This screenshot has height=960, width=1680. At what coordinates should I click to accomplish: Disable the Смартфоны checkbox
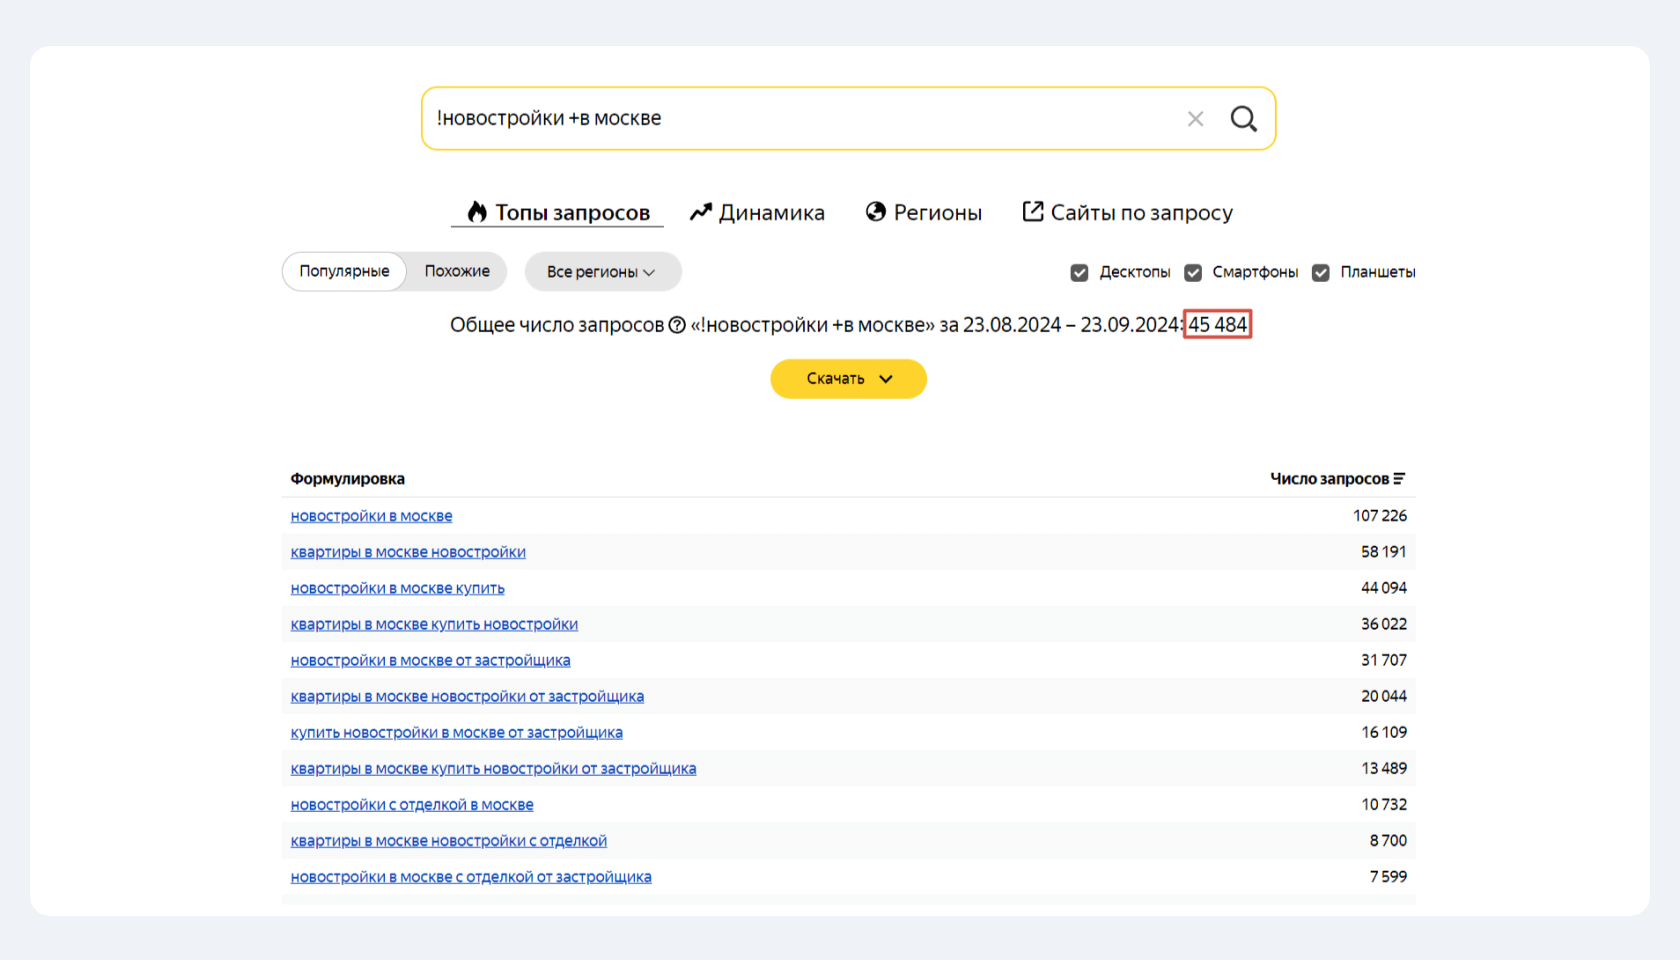(x=1193, y=271)
